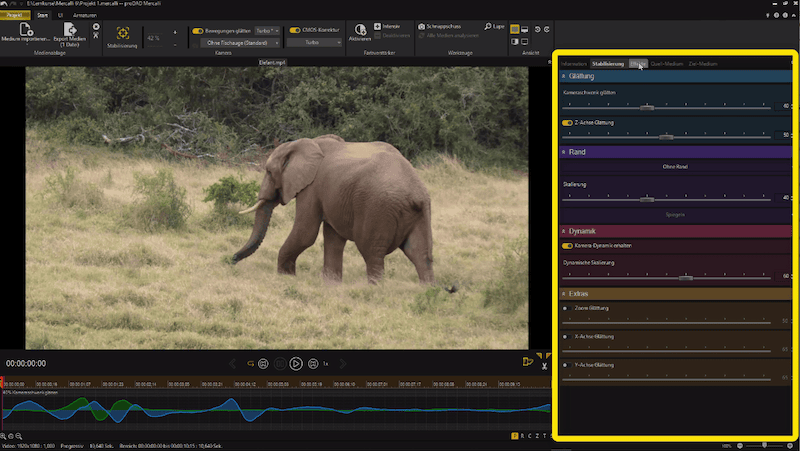Turn off Z-Achse-Glättung toggle
Screen dimensions: 800x451
point(567,123)
